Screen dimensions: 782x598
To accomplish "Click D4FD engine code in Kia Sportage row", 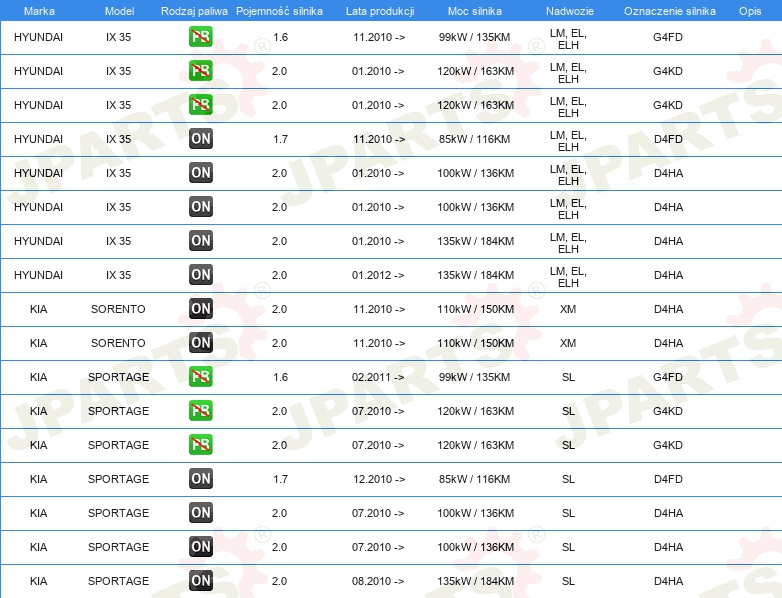I will 668,479.
